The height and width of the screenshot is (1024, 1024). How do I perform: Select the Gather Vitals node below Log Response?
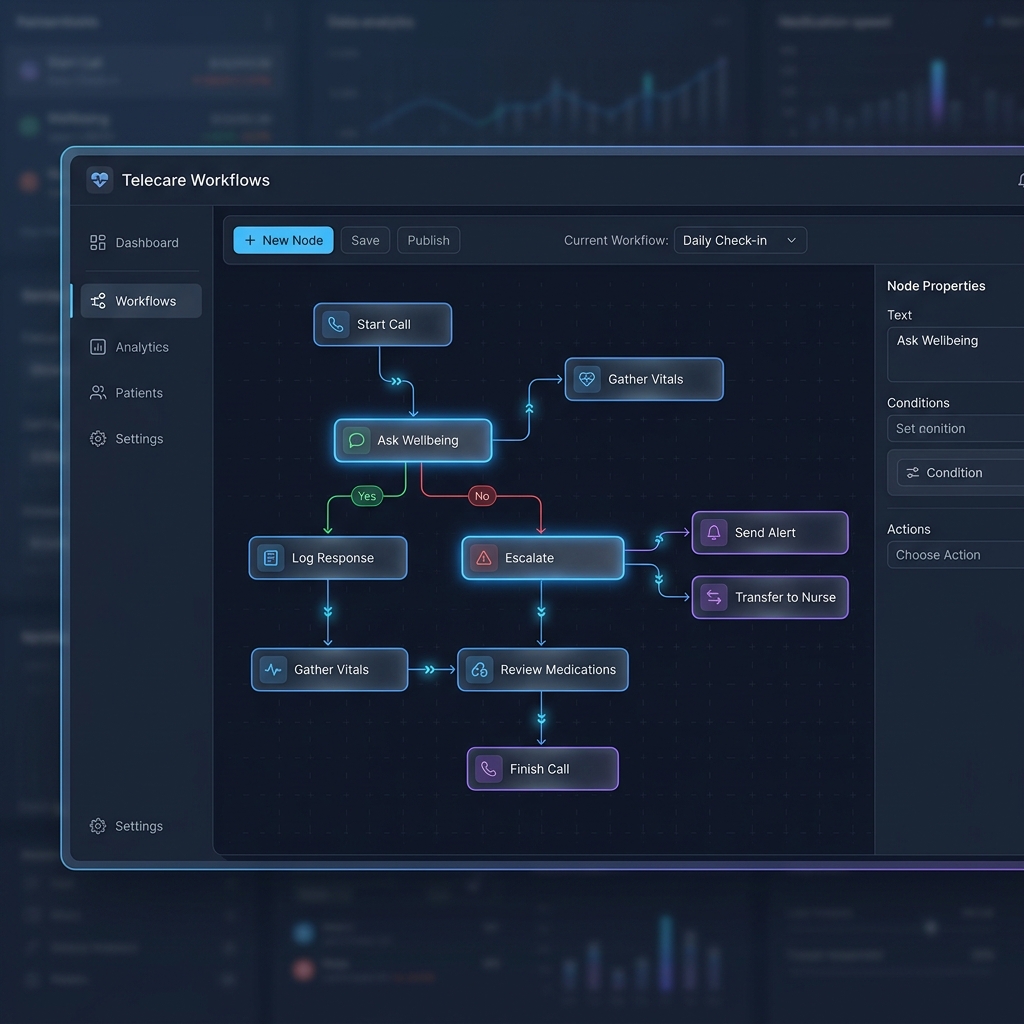pyautogui.click(x=330, y=669)
